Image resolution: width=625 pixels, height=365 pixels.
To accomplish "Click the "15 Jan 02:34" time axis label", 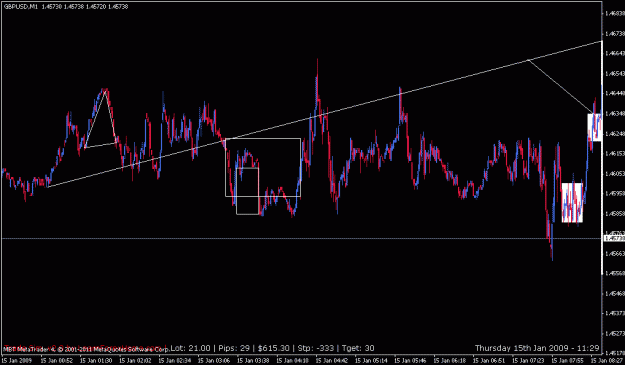I will [175, 361].
